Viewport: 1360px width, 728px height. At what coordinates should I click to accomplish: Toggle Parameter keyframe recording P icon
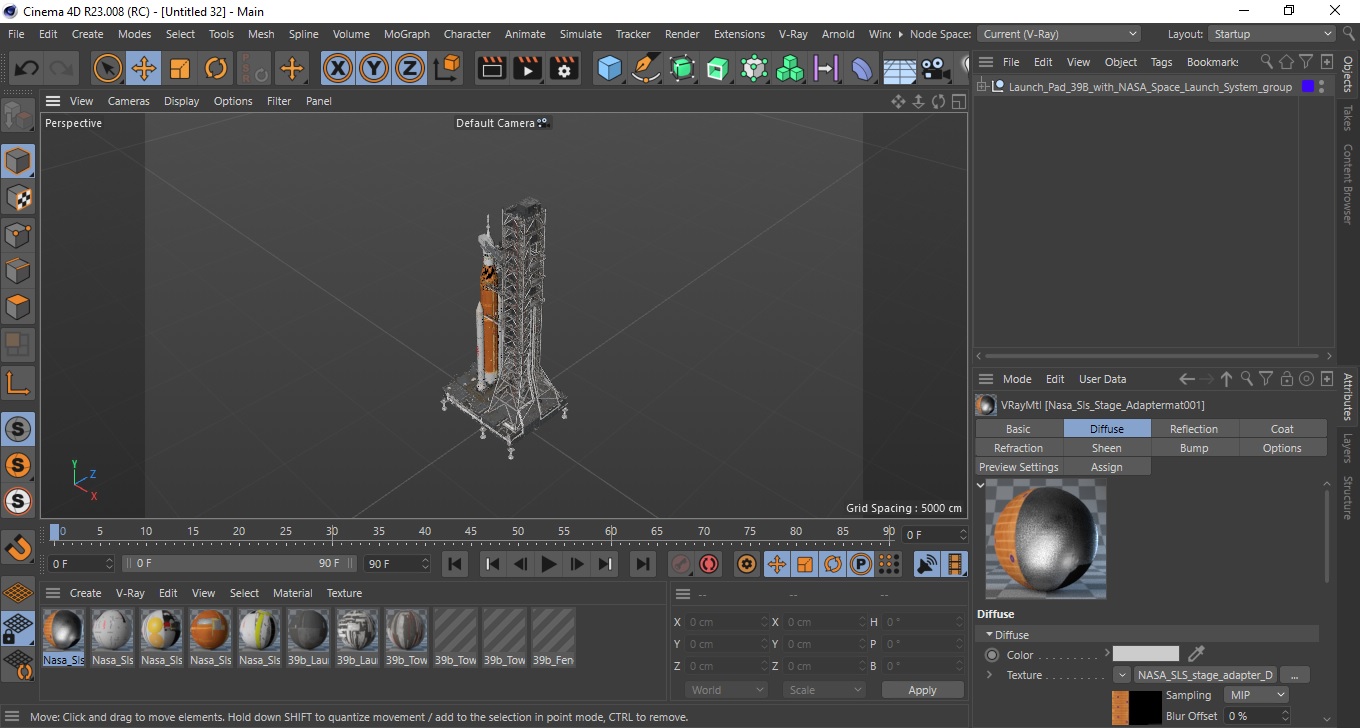click(x=860, y=564)
